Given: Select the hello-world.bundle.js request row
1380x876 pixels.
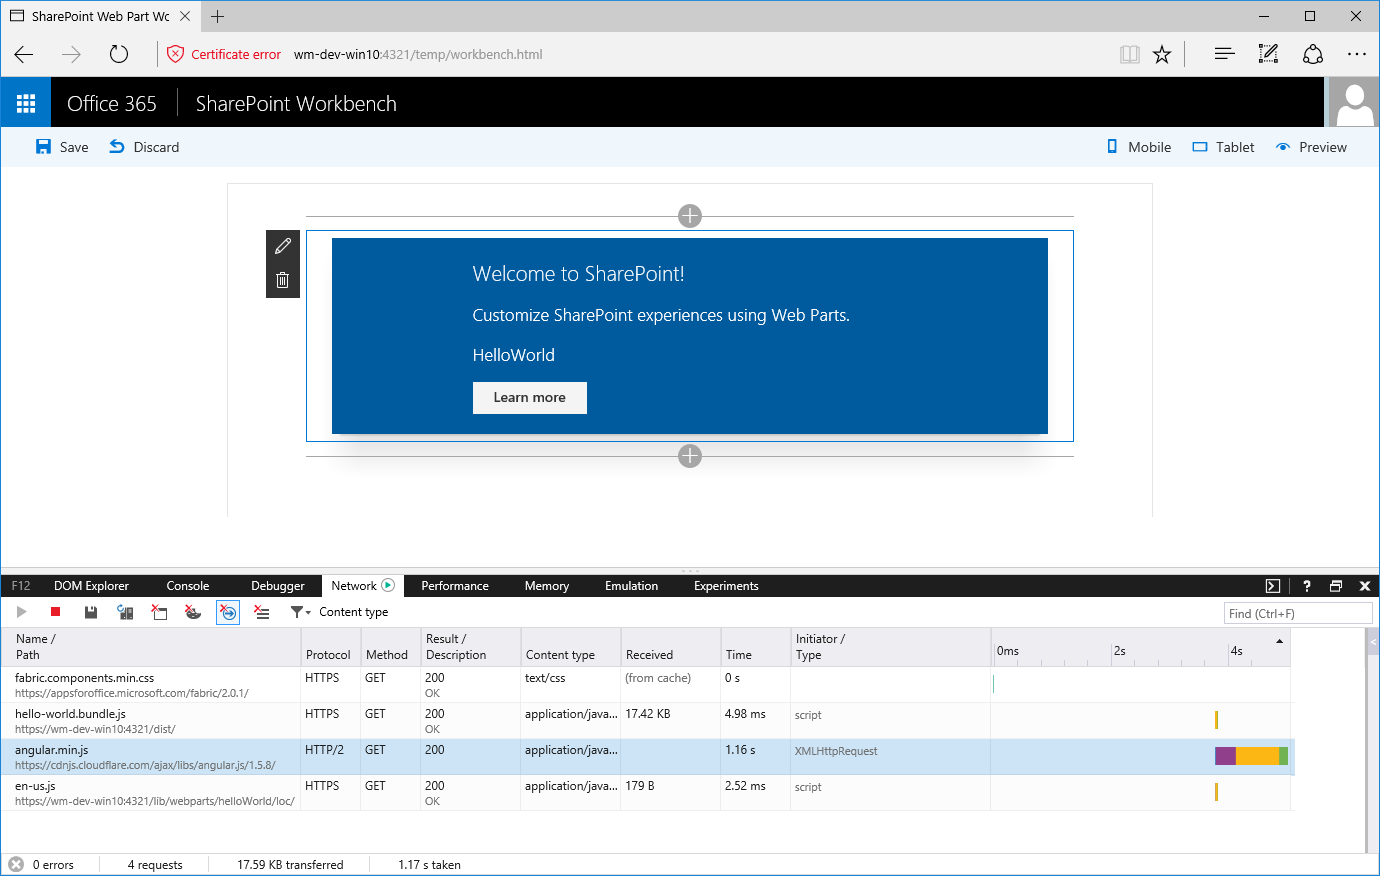Looking at the screenshot, I should (x=646, y=721).
